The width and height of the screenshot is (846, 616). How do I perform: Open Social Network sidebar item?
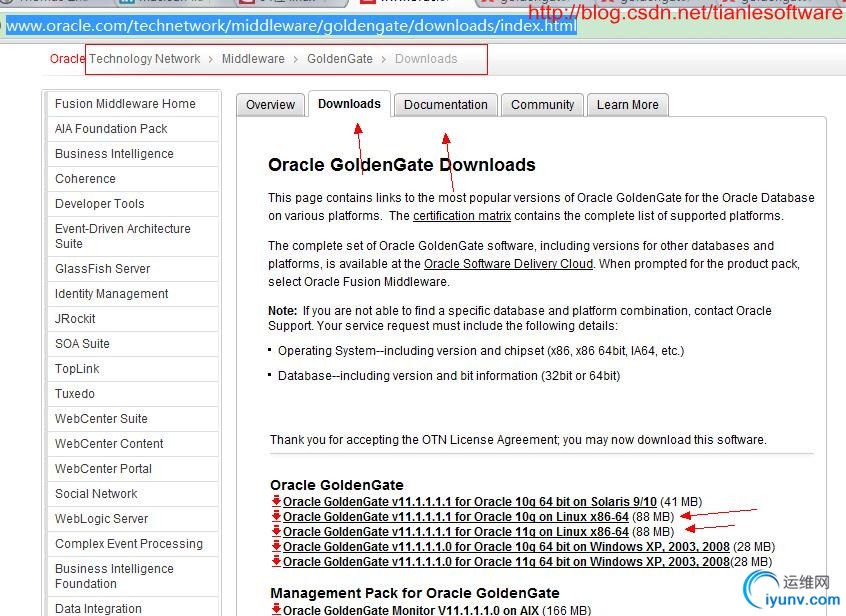click(x=133, y=494)
